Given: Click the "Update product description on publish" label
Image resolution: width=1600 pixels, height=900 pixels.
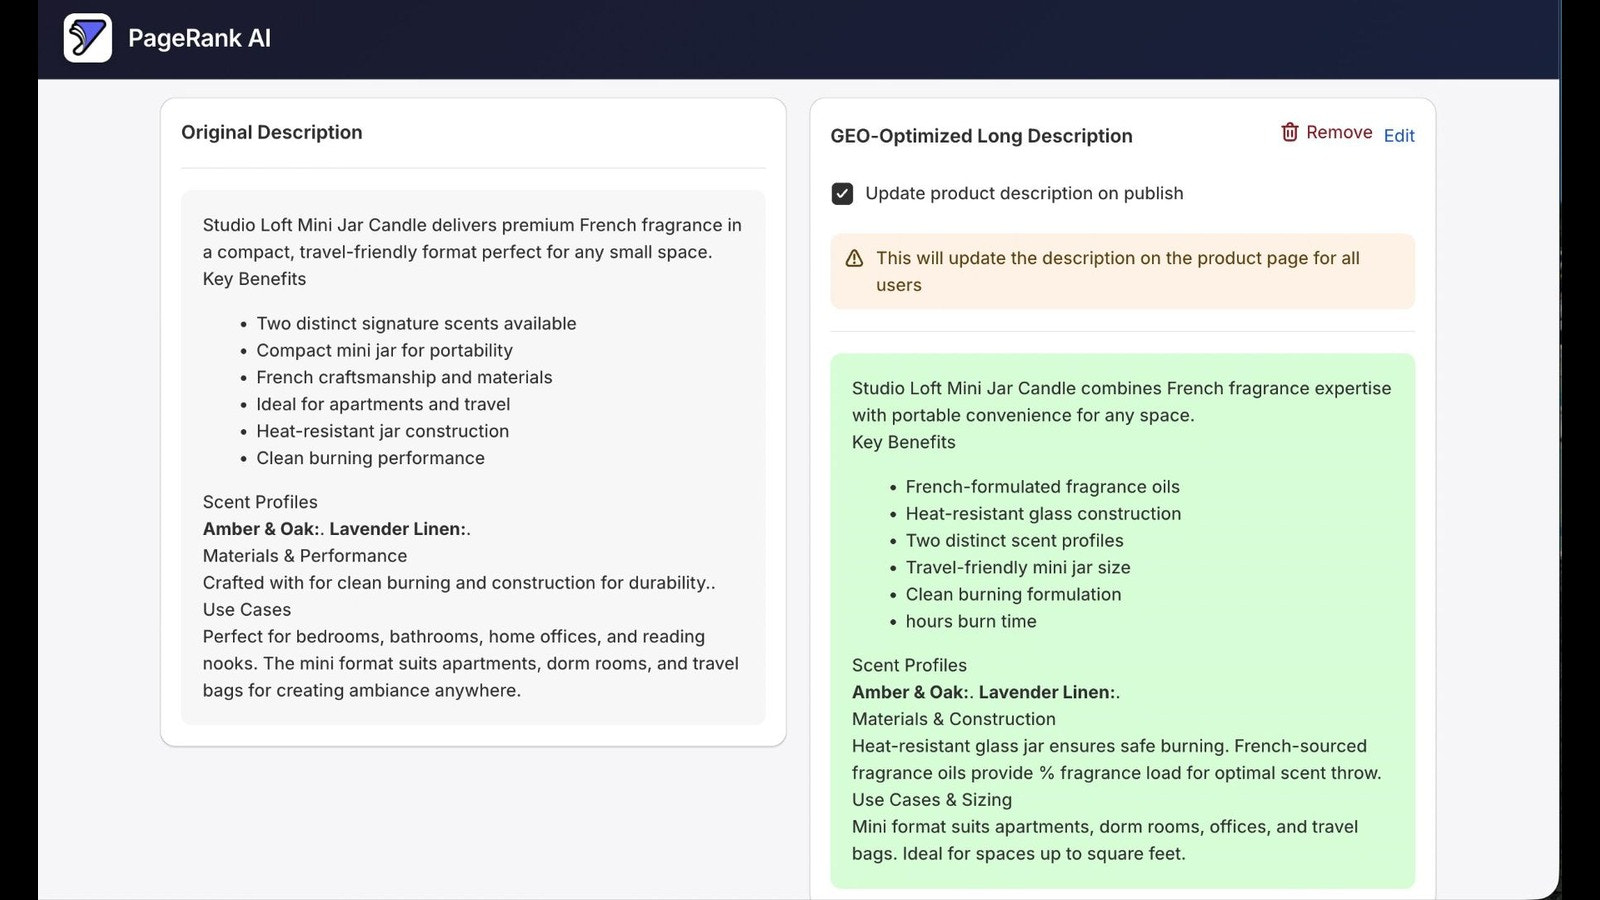Looking at the screenshot, I should (x=1024, y=193).
